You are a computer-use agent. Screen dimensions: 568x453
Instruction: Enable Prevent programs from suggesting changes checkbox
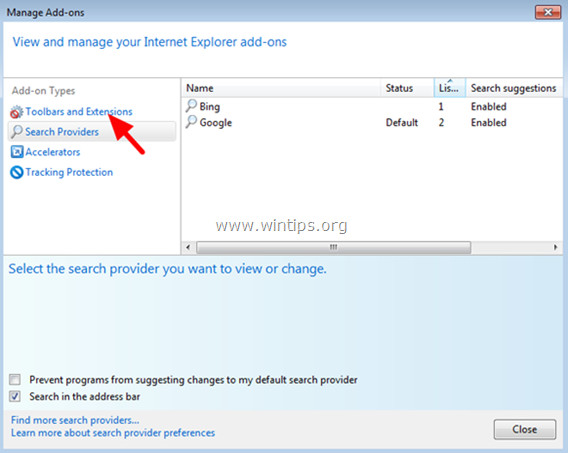[15, 379]
